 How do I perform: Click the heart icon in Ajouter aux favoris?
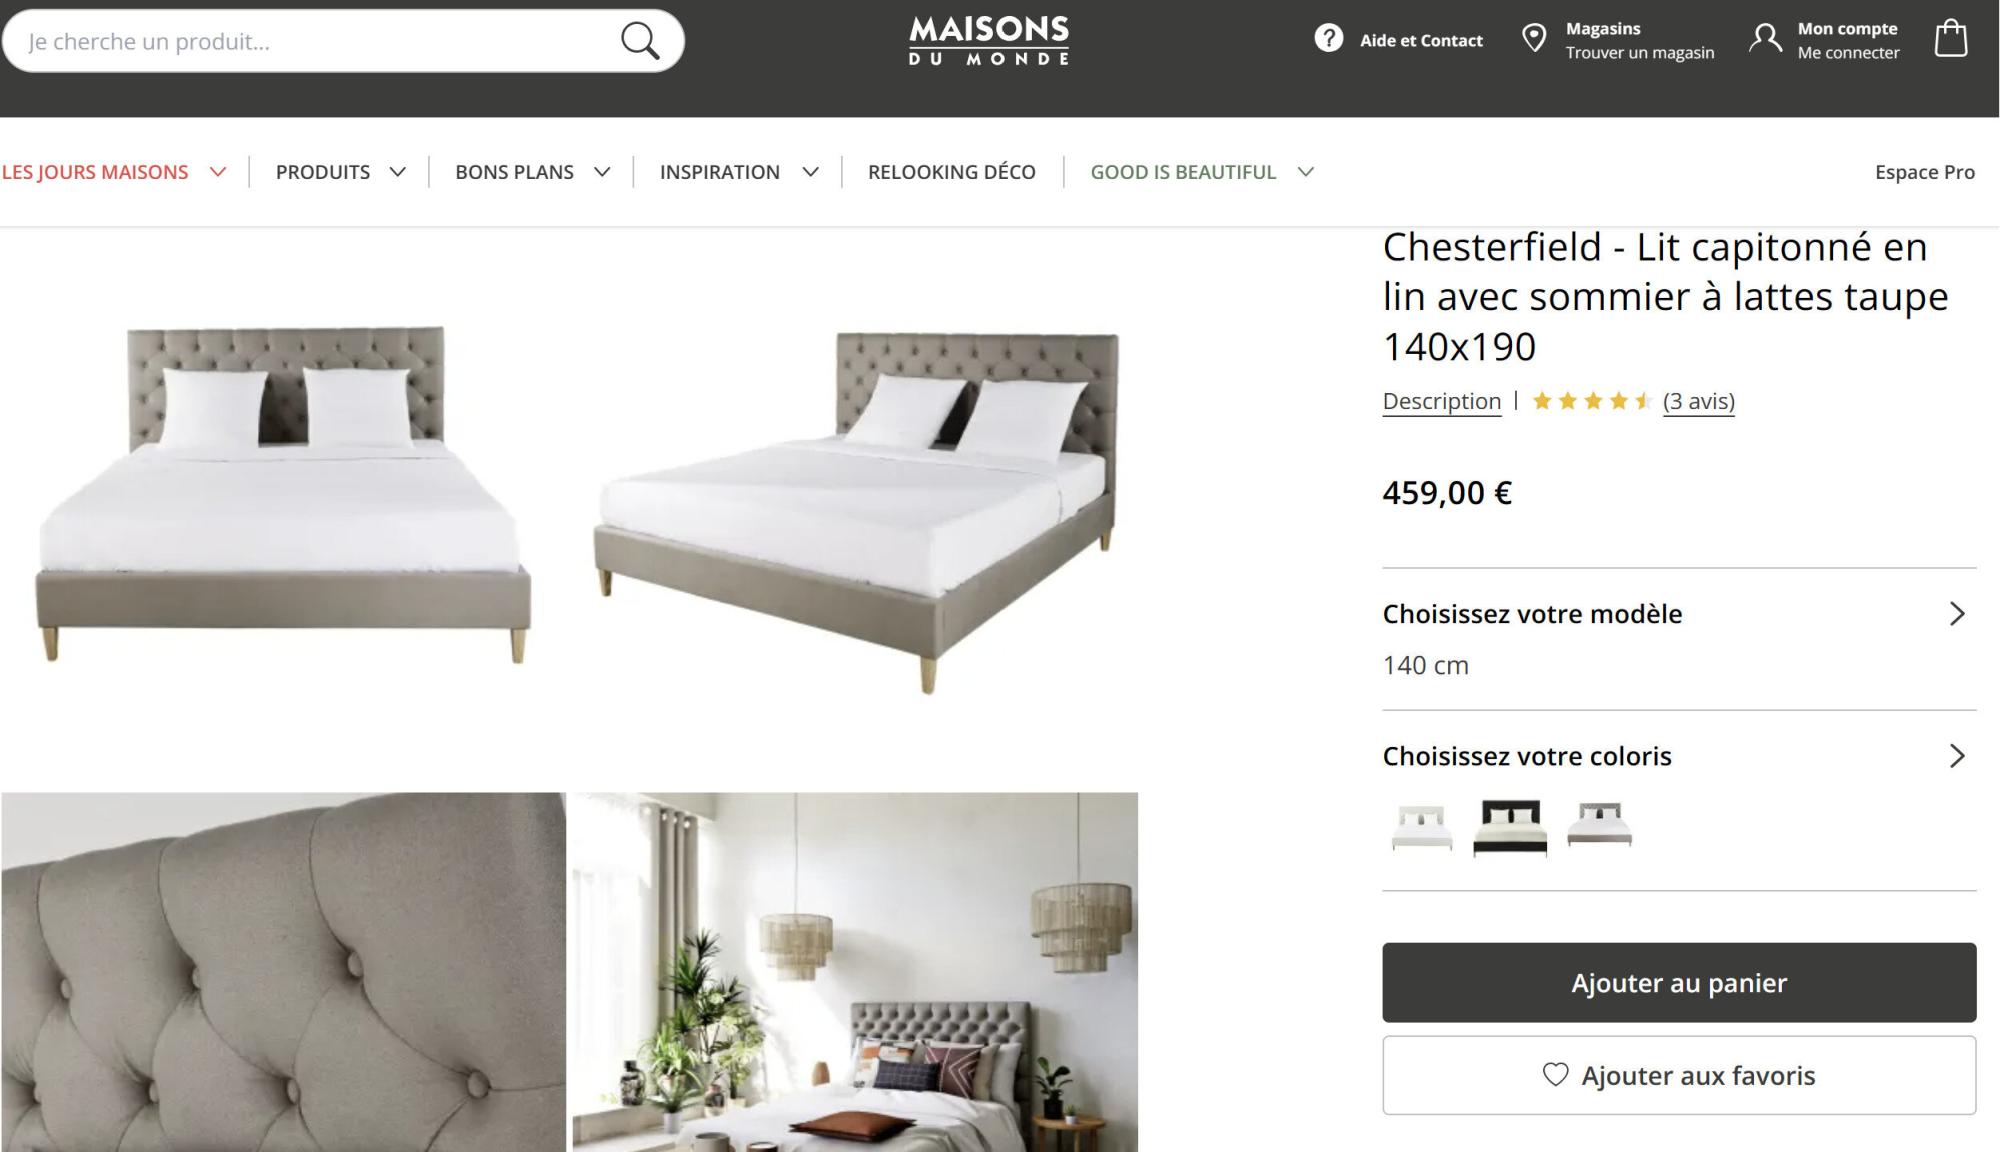point(1555,1075)
